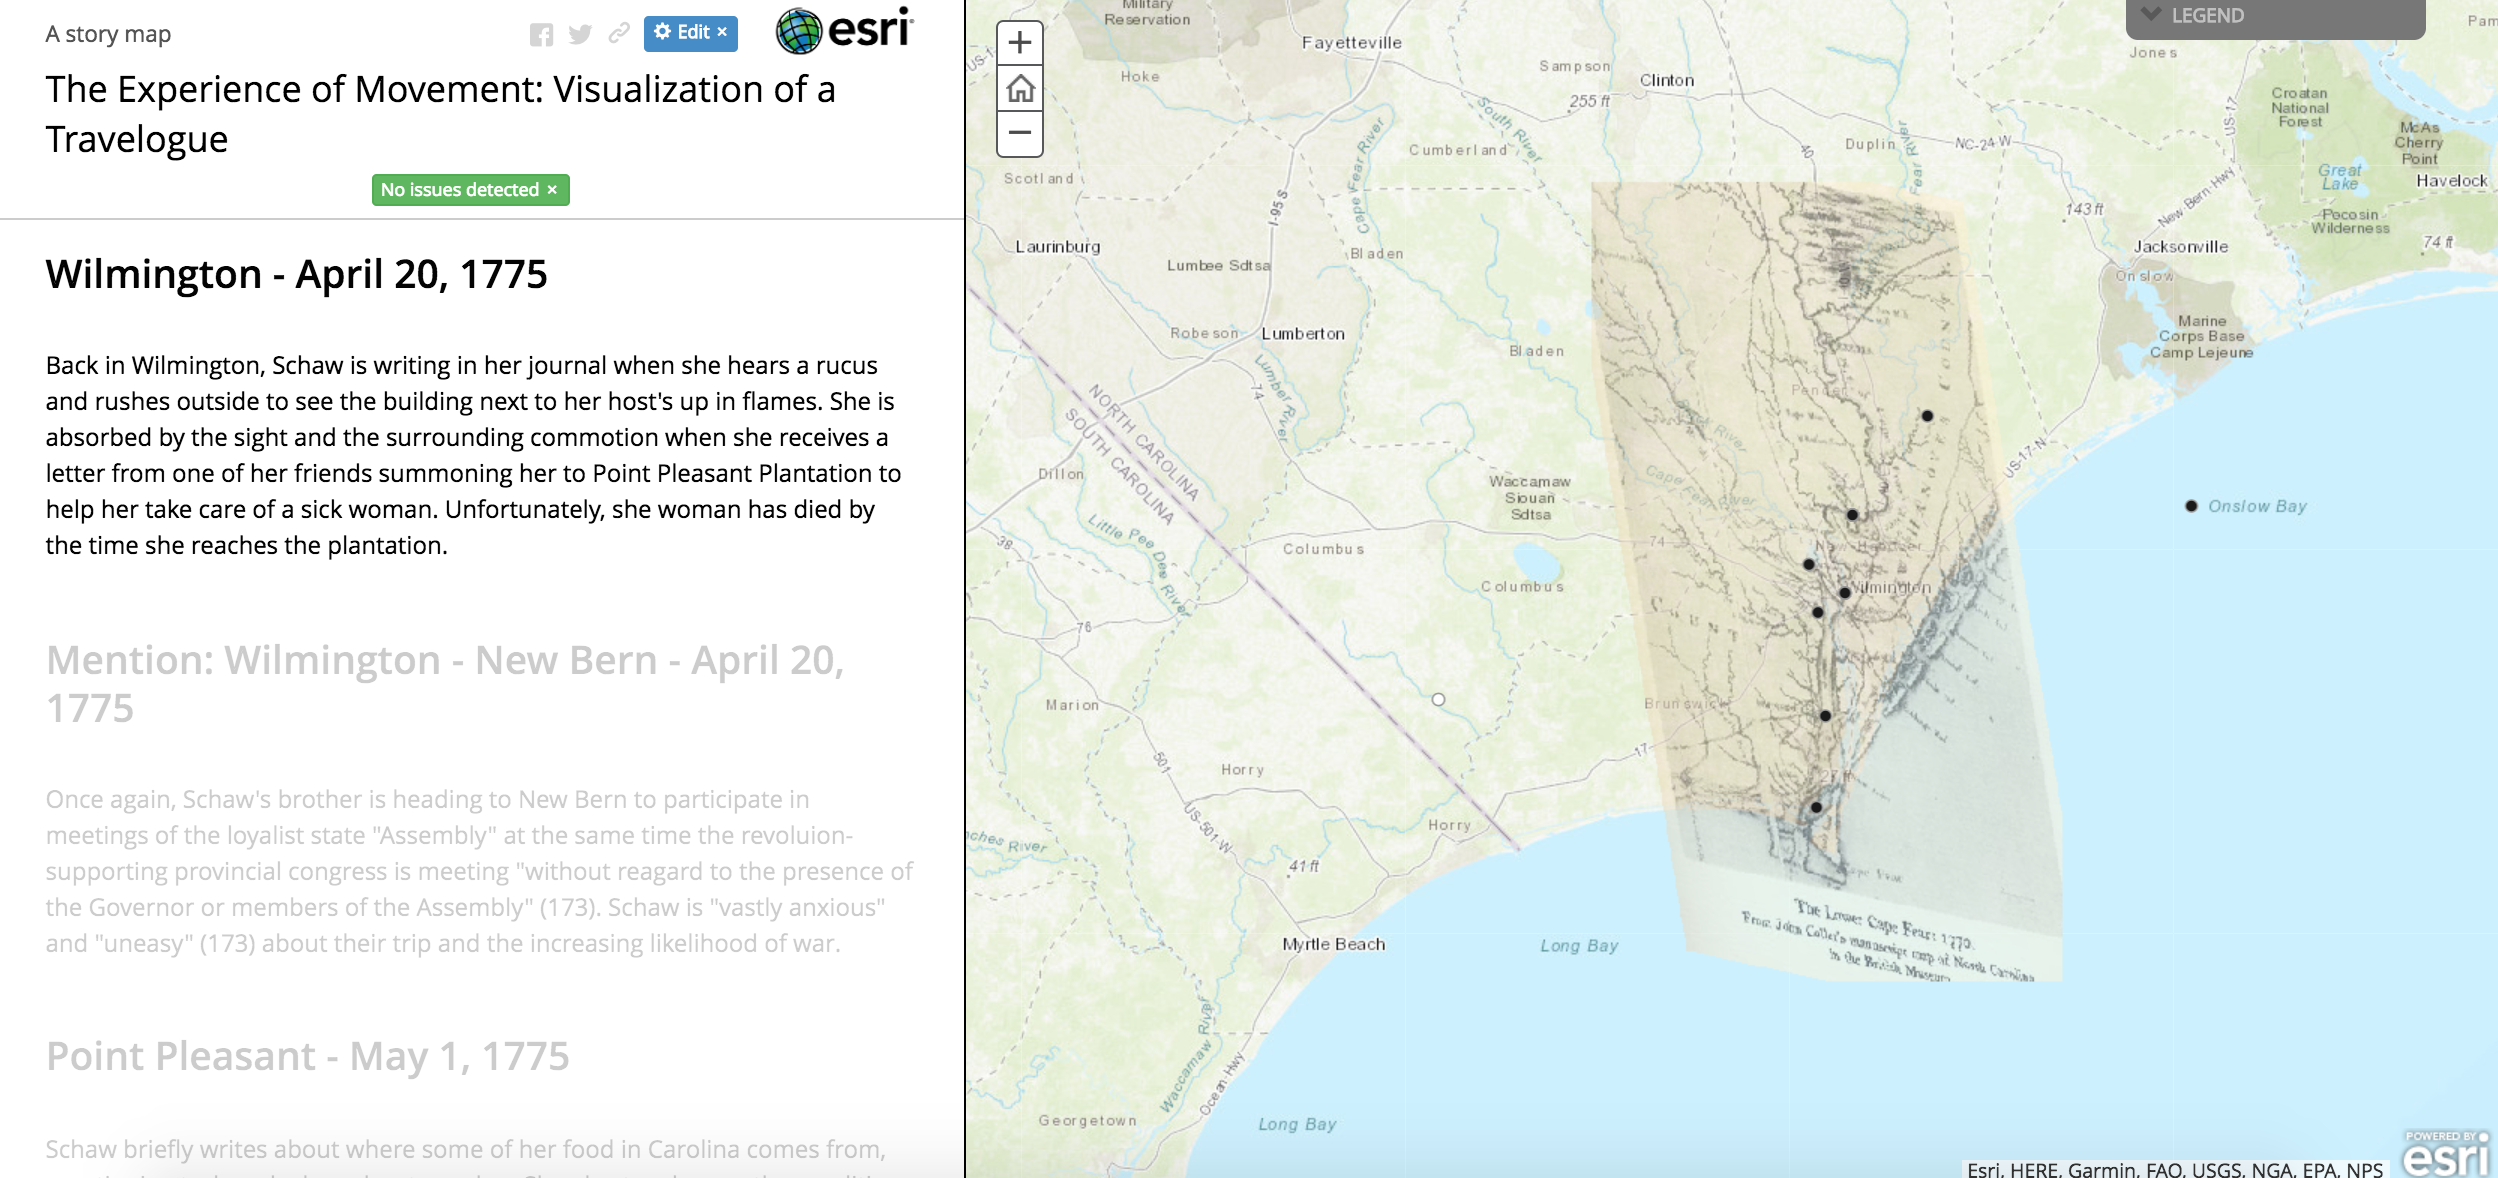Viewport: 2498px width, 1178px height.
Task: Select the Wilmington point marker on map
Action: pyautogui.click(x=1845, y=593)
